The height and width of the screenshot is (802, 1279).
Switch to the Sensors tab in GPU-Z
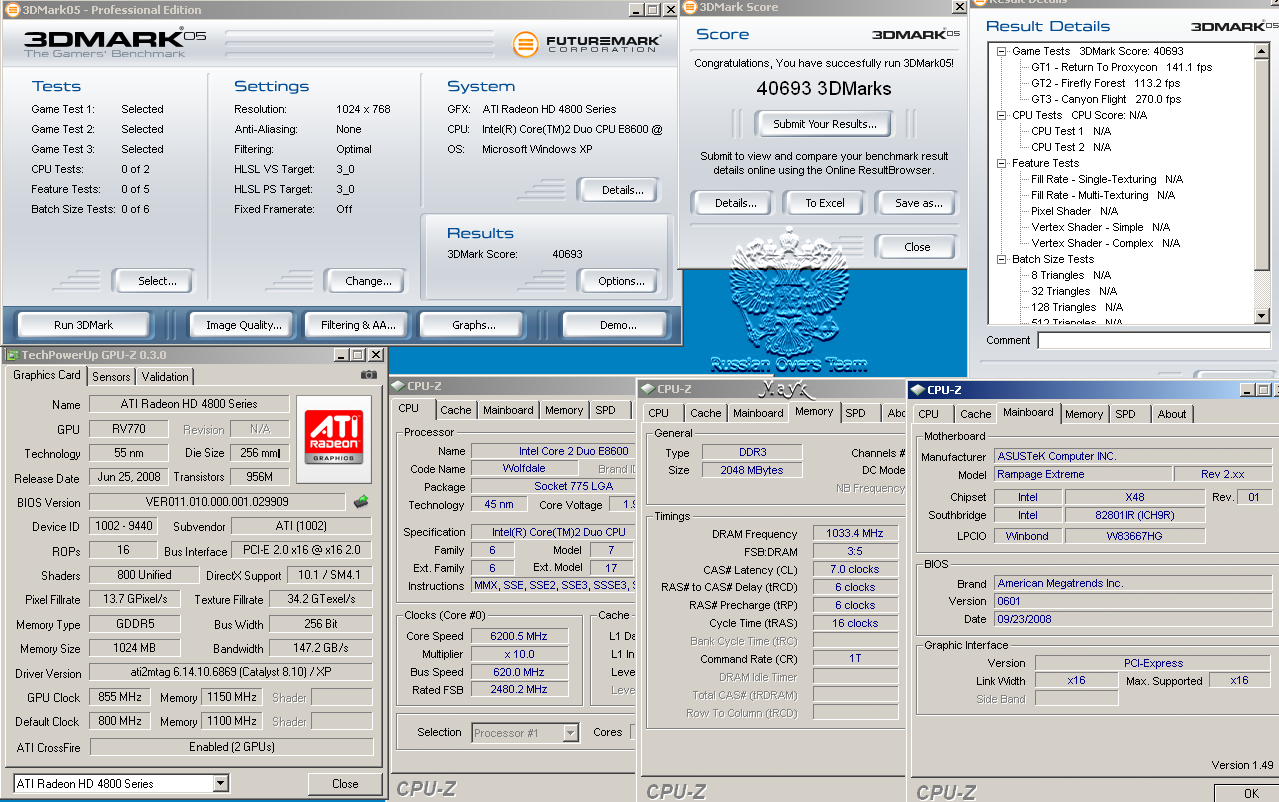[x=111, y=377]
